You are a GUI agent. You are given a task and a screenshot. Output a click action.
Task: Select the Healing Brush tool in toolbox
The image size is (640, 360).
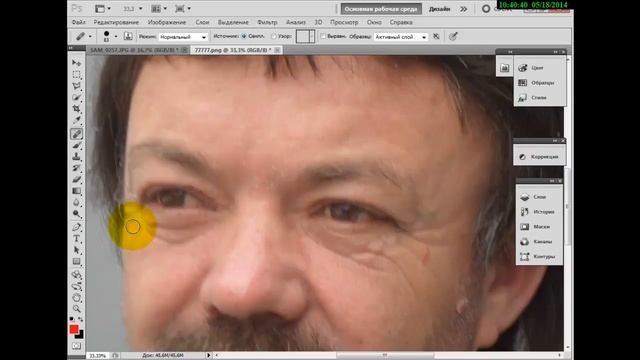(76, 134)
